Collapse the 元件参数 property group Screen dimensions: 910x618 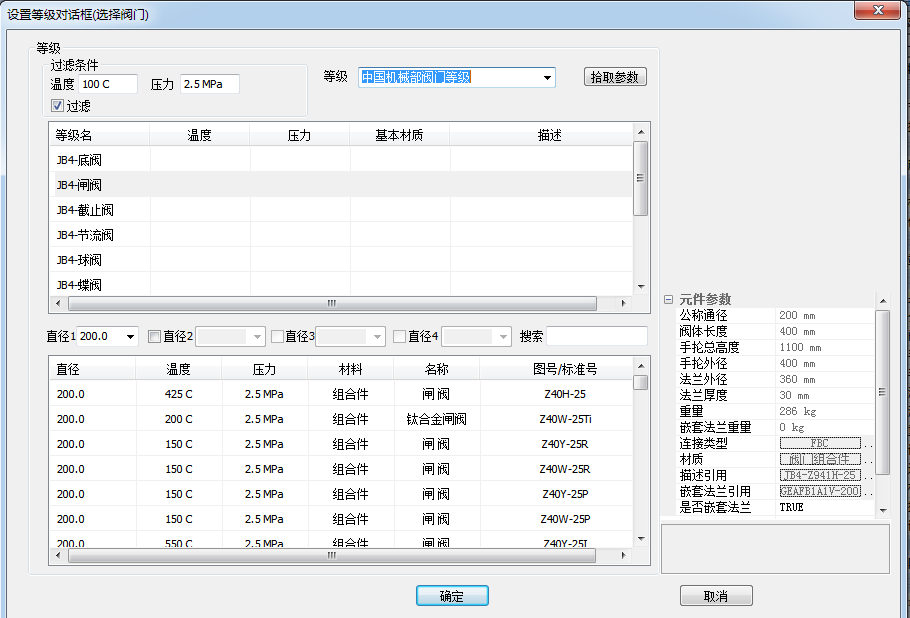(x=668, y=299)
